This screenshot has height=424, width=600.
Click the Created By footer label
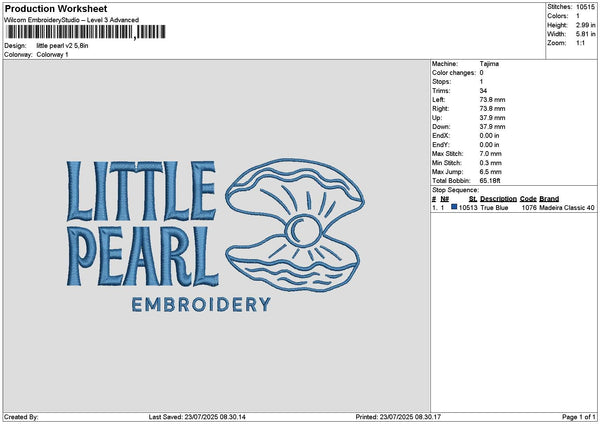coord(21,417)
